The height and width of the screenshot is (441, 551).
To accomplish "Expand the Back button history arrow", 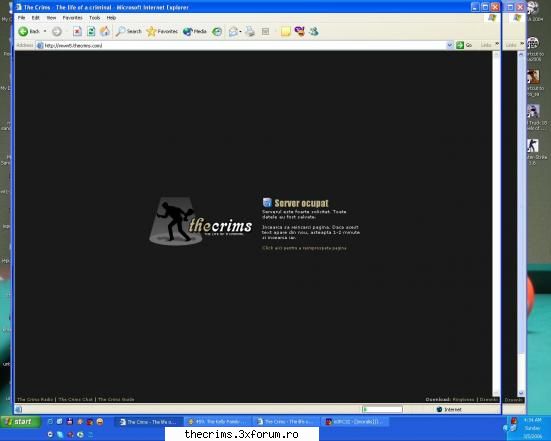I will click(x=45, y=32).
